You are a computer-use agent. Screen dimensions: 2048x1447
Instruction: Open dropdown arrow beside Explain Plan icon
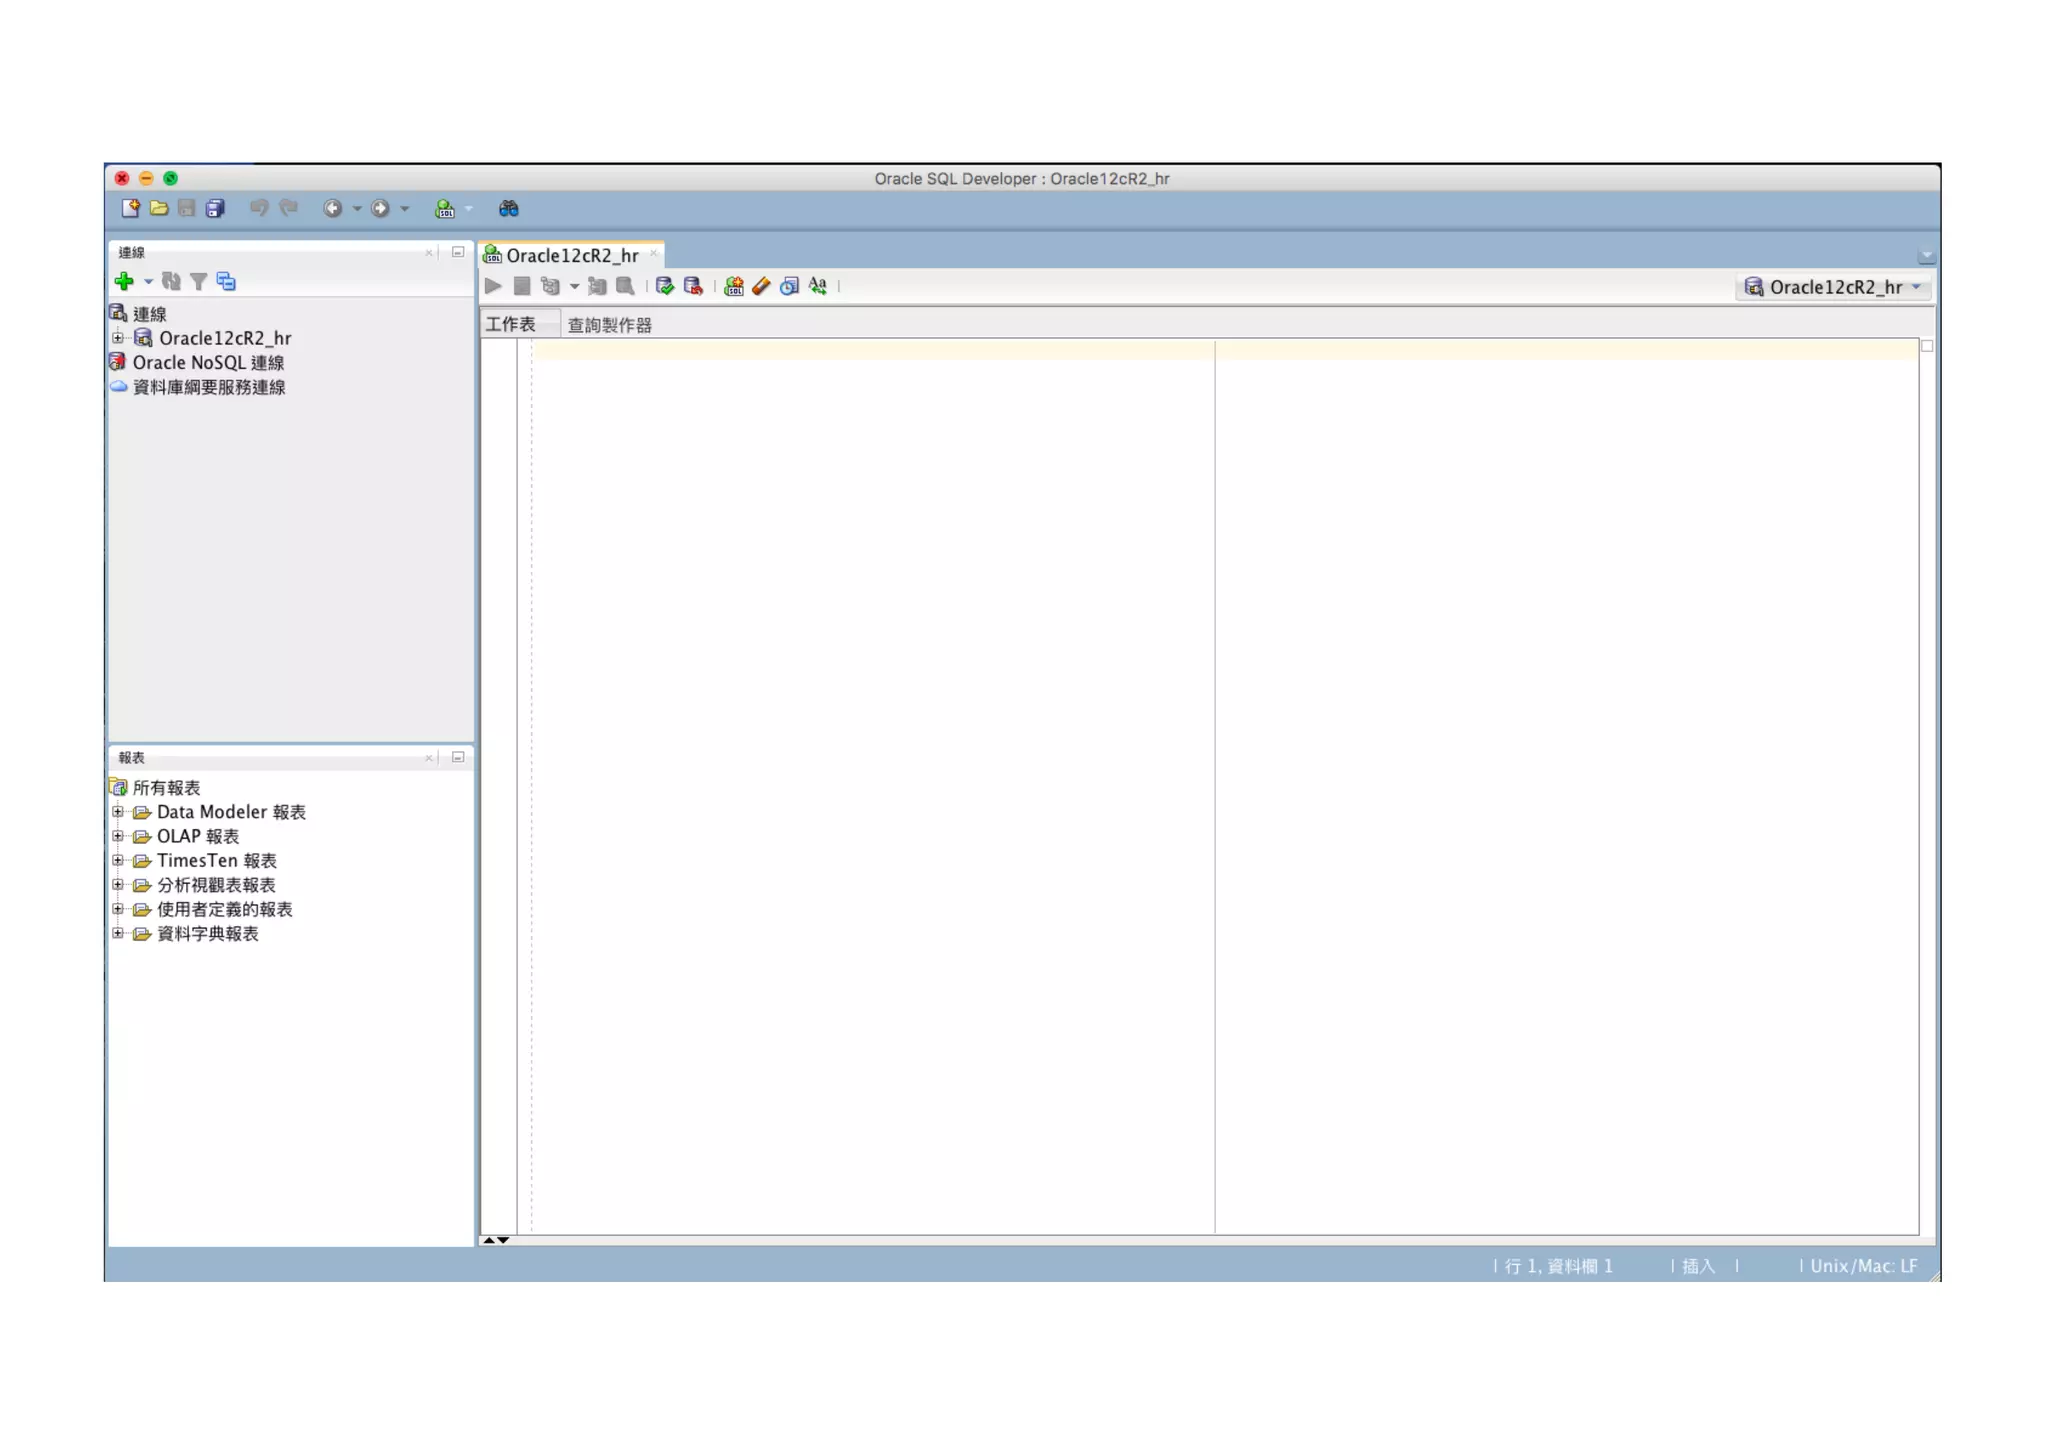pos(574,287)
